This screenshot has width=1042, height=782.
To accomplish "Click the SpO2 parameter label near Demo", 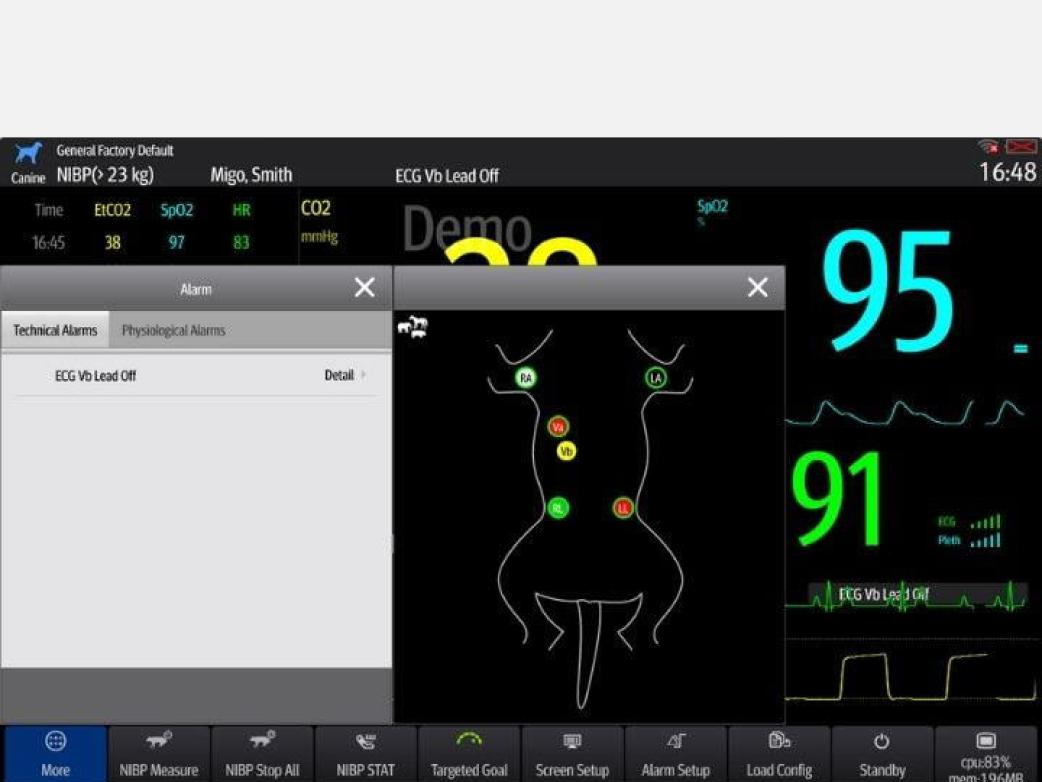I will click(712, 207).
